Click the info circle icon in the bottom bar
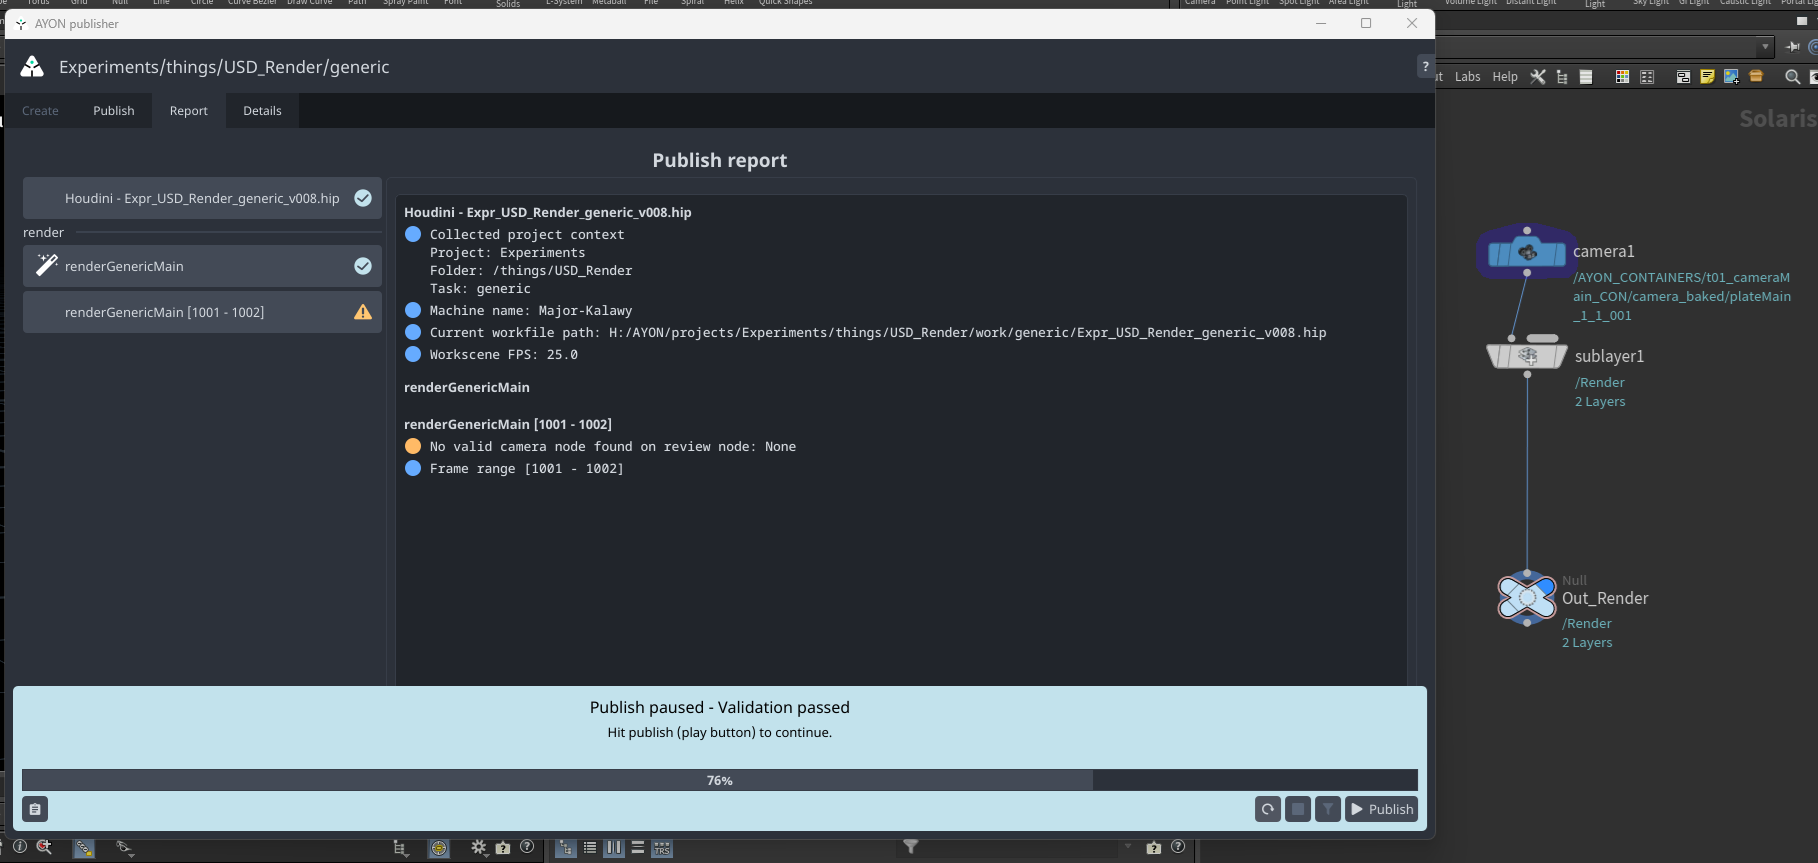Image resolution: width=1818 pixels, height=863 pixels. tap(19, 846)
